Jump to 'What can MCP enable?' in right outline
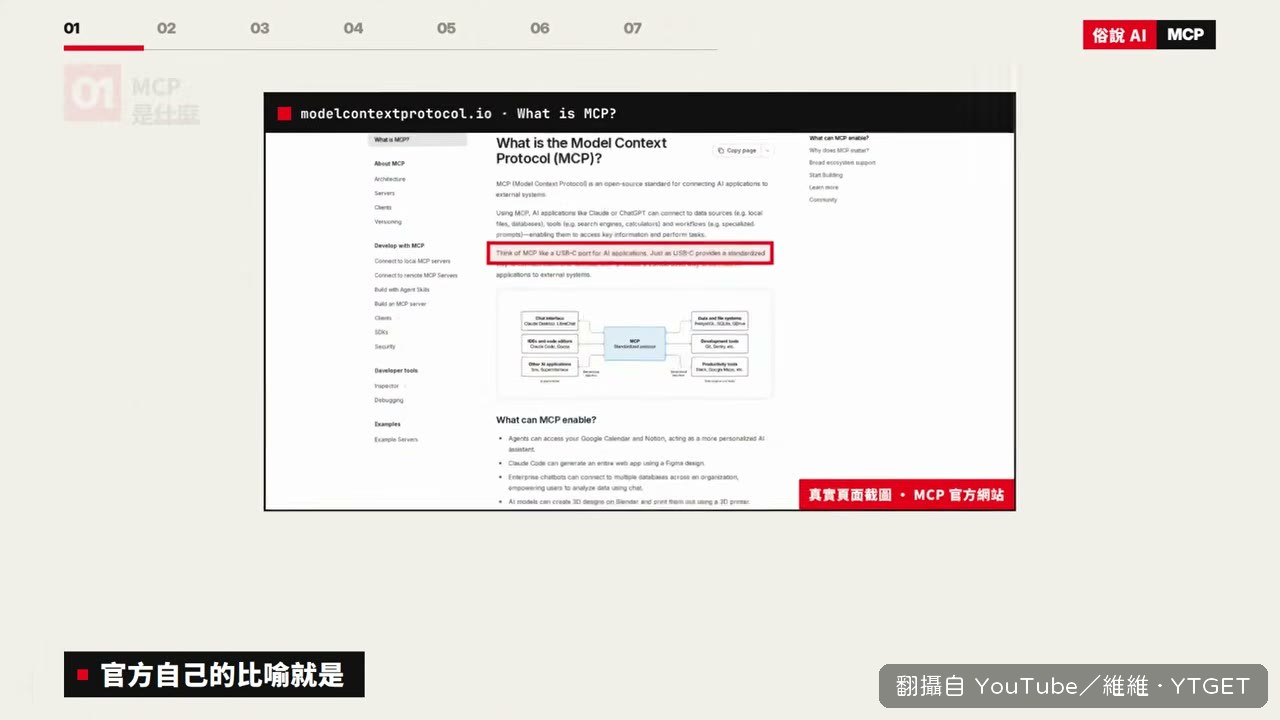 click(x=839, y=137)
